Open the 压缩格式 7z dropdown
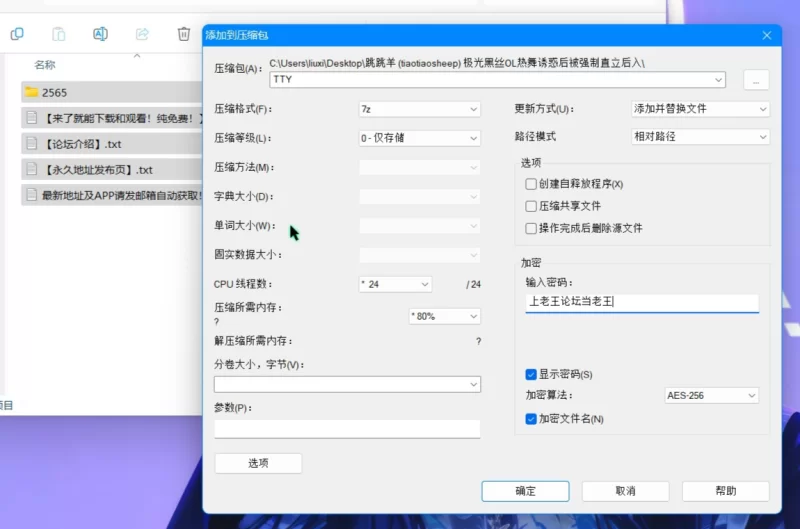This screenshot has height=529, width=800. tap(416, 108)
